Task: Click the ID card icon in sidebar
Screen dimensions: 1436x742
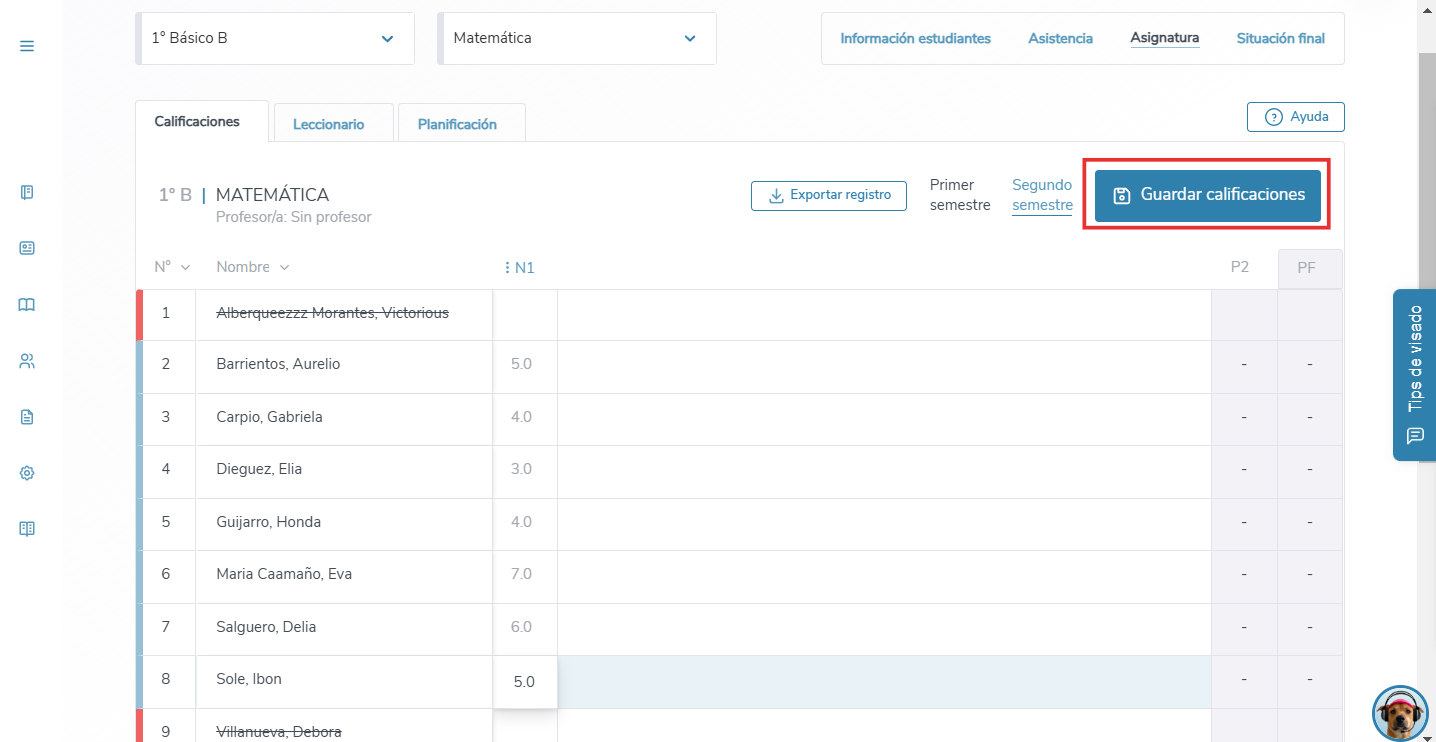Action: pyautogui.click(x=27, y=248)
